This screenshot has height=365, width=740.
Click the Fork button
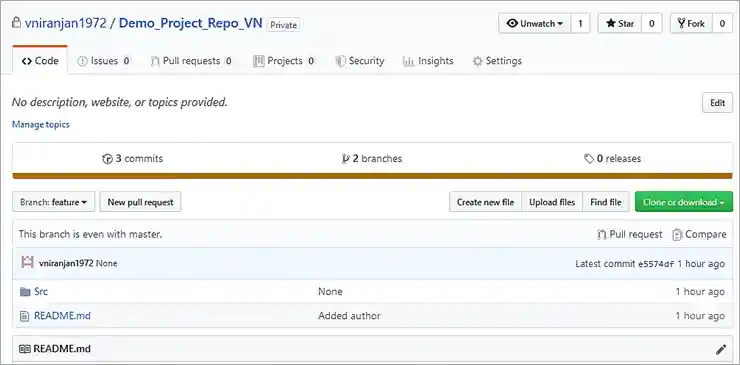click(691, 24)
